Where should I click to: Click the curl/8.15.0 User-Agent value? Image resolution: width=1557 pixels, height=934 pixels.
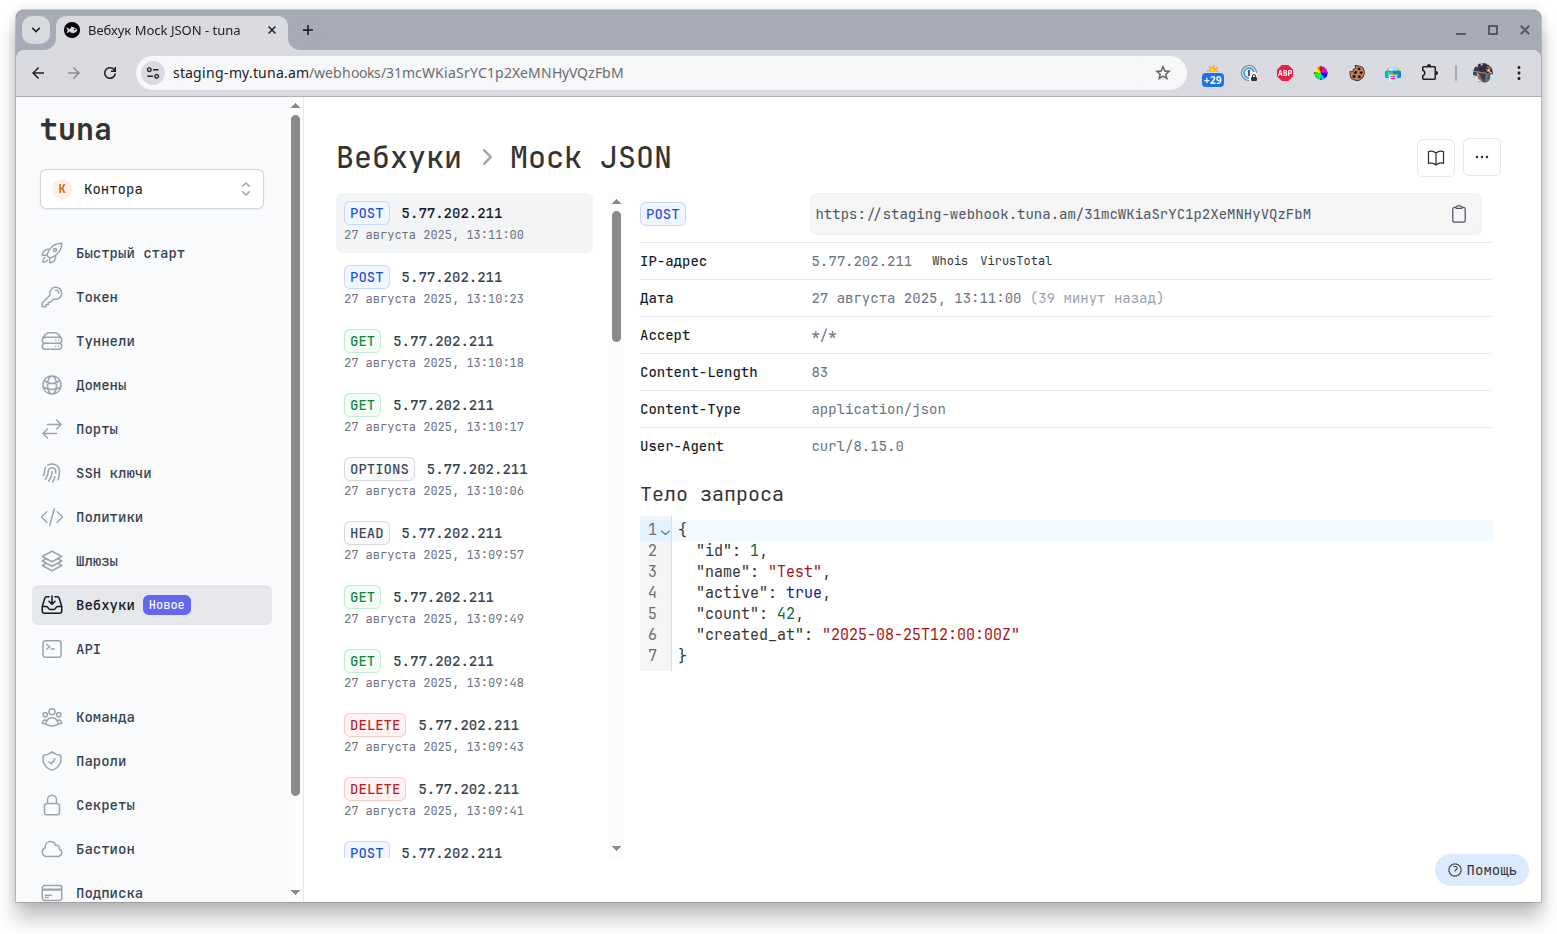[x=857, y=446]
